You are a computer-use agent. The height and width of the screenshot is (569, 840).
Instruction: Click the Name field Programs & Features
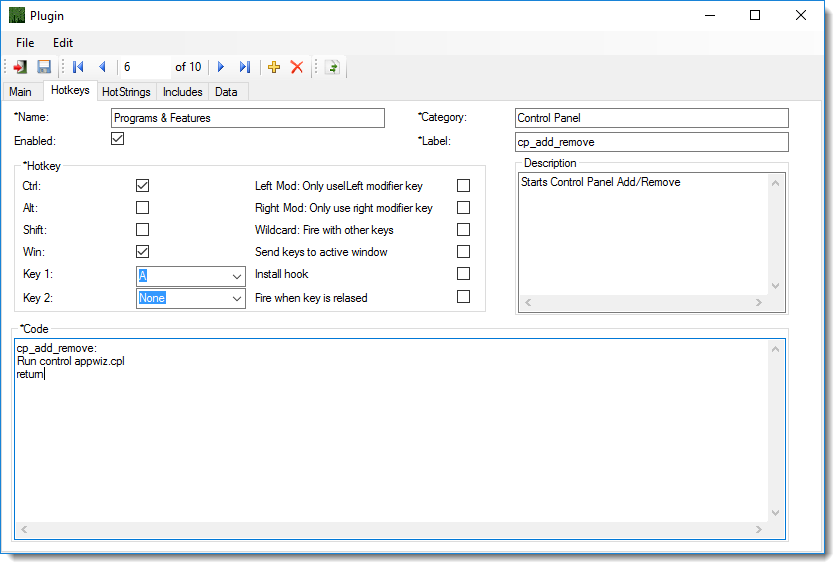click(x=248, y=118)
